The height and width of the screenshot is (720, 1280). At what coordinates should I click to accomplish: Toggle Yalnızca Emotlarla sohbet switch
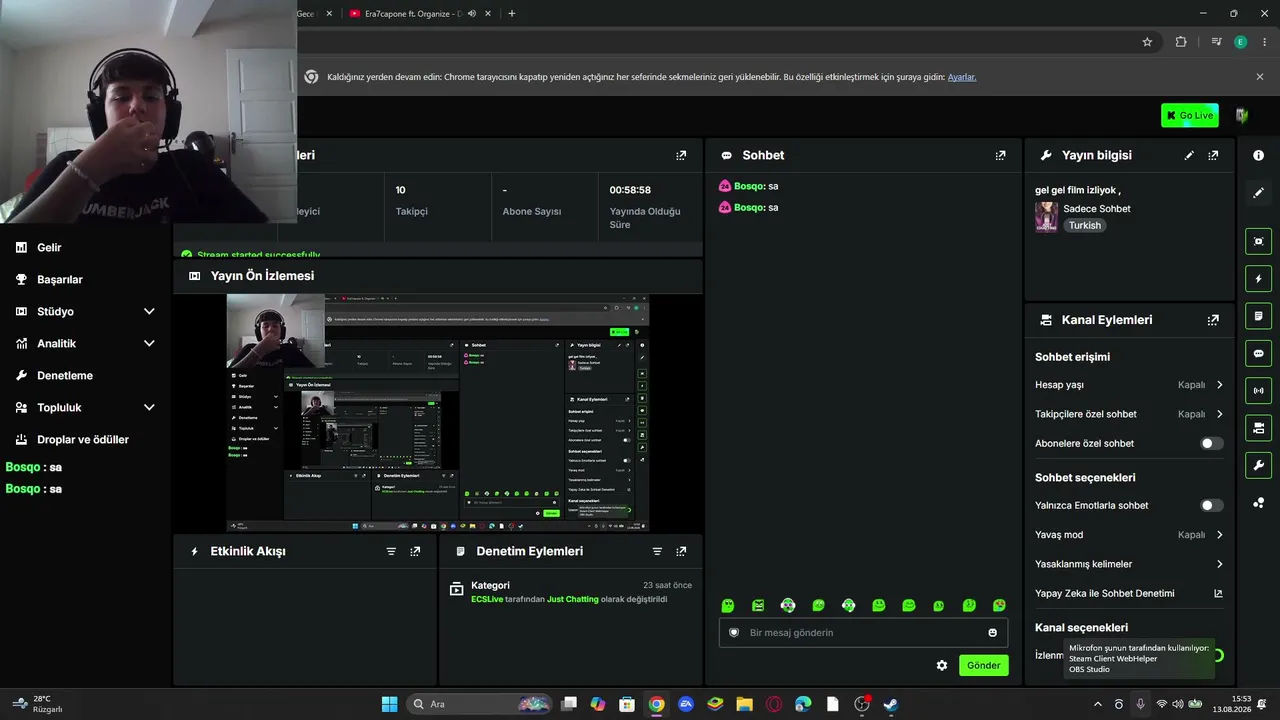click(1211, 505)
